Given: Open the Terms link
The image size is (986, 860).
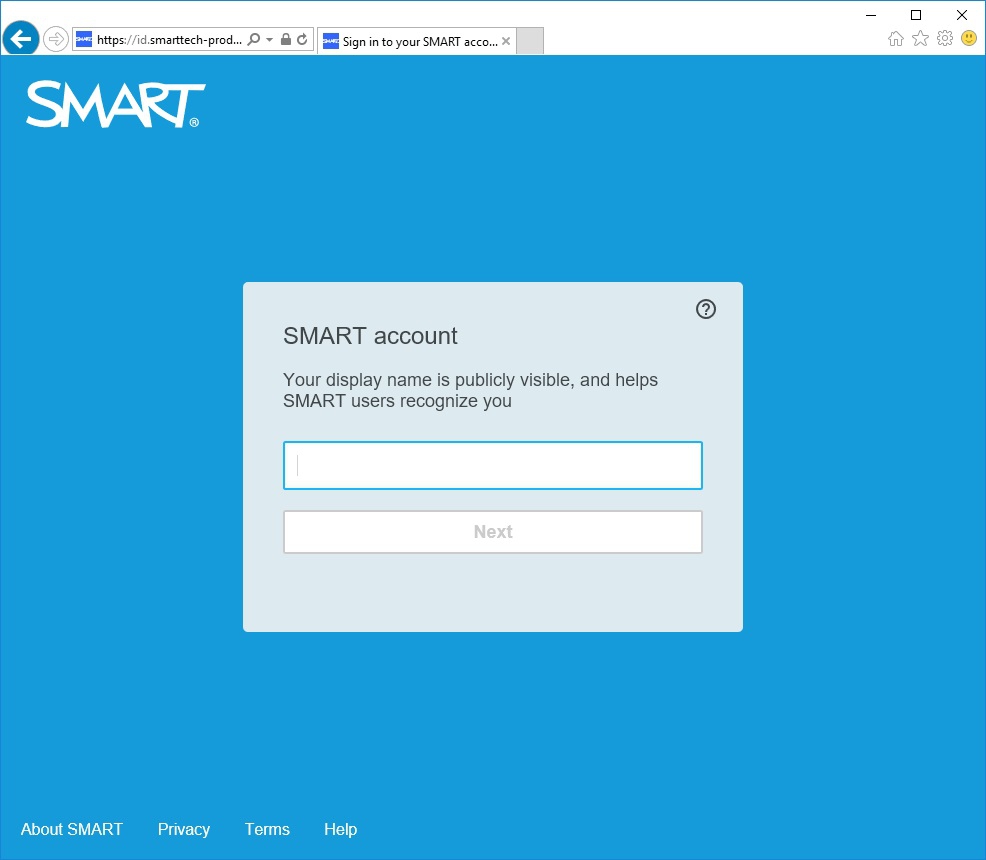Looking at the screenshot, I should [x=267, y=829].
